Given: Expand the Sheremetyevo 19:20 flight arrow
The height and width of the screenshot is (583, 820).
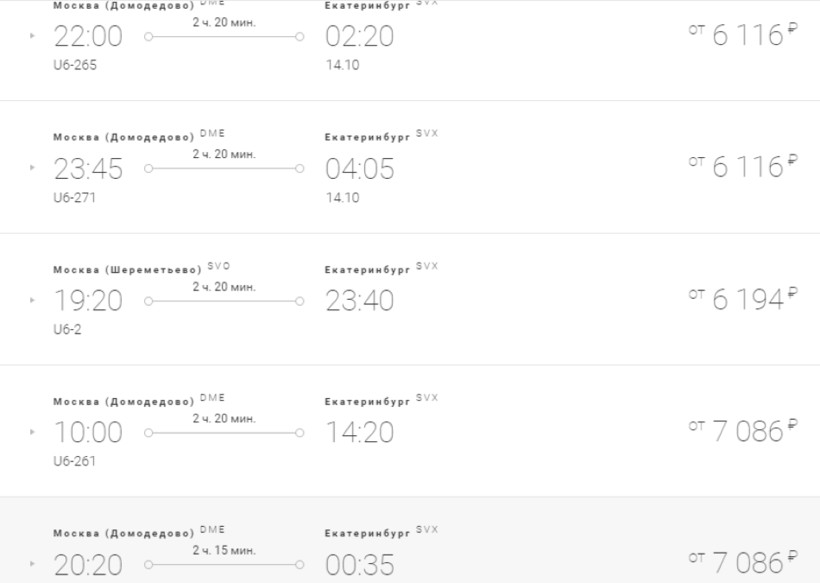Looking at the screenshot, I should [x=32, y=300].
